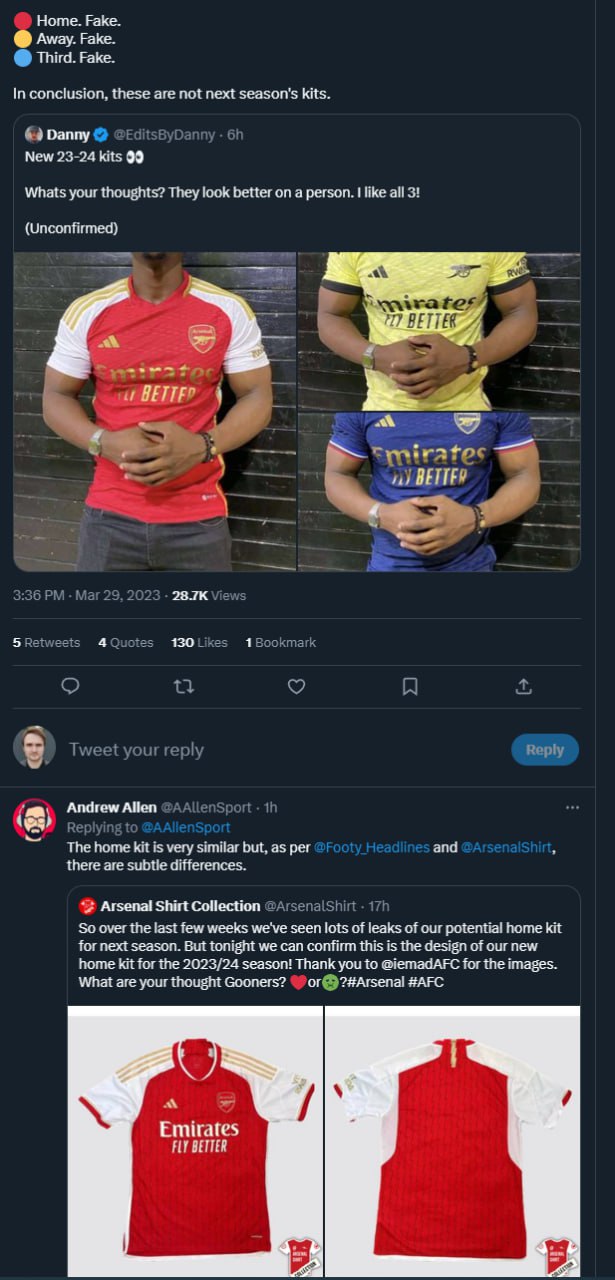Open the red home kit model photo
This screenshot has width=615, height=1280.
(x=155, y=411)
